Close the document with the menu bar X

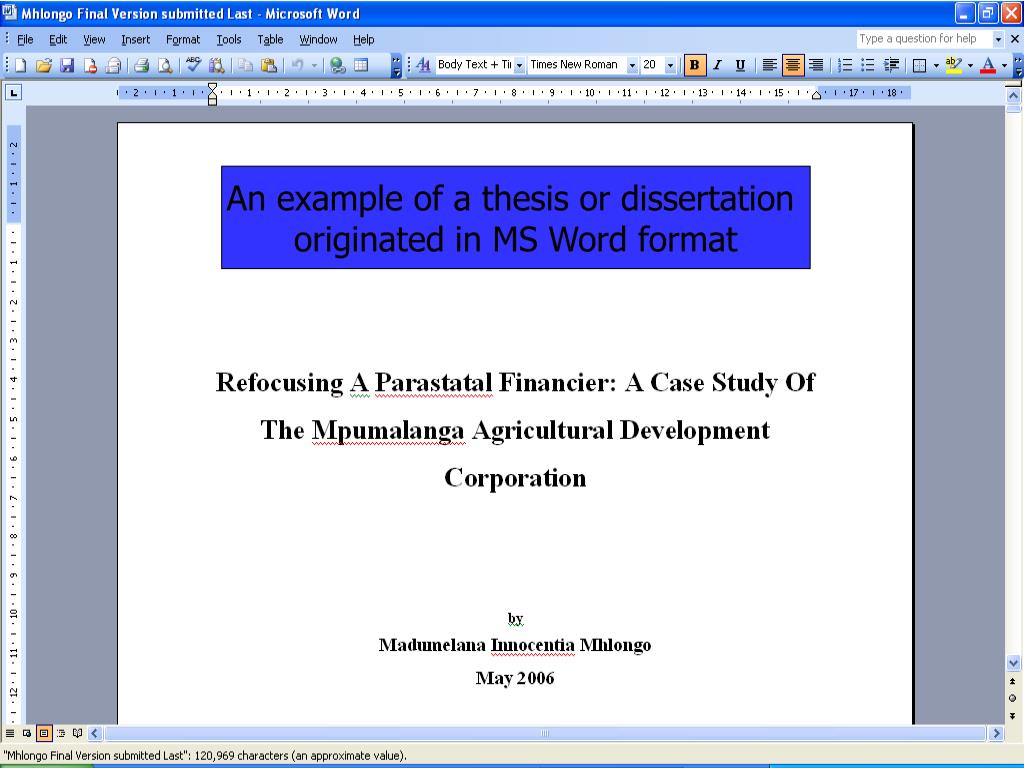(1015, 39)
